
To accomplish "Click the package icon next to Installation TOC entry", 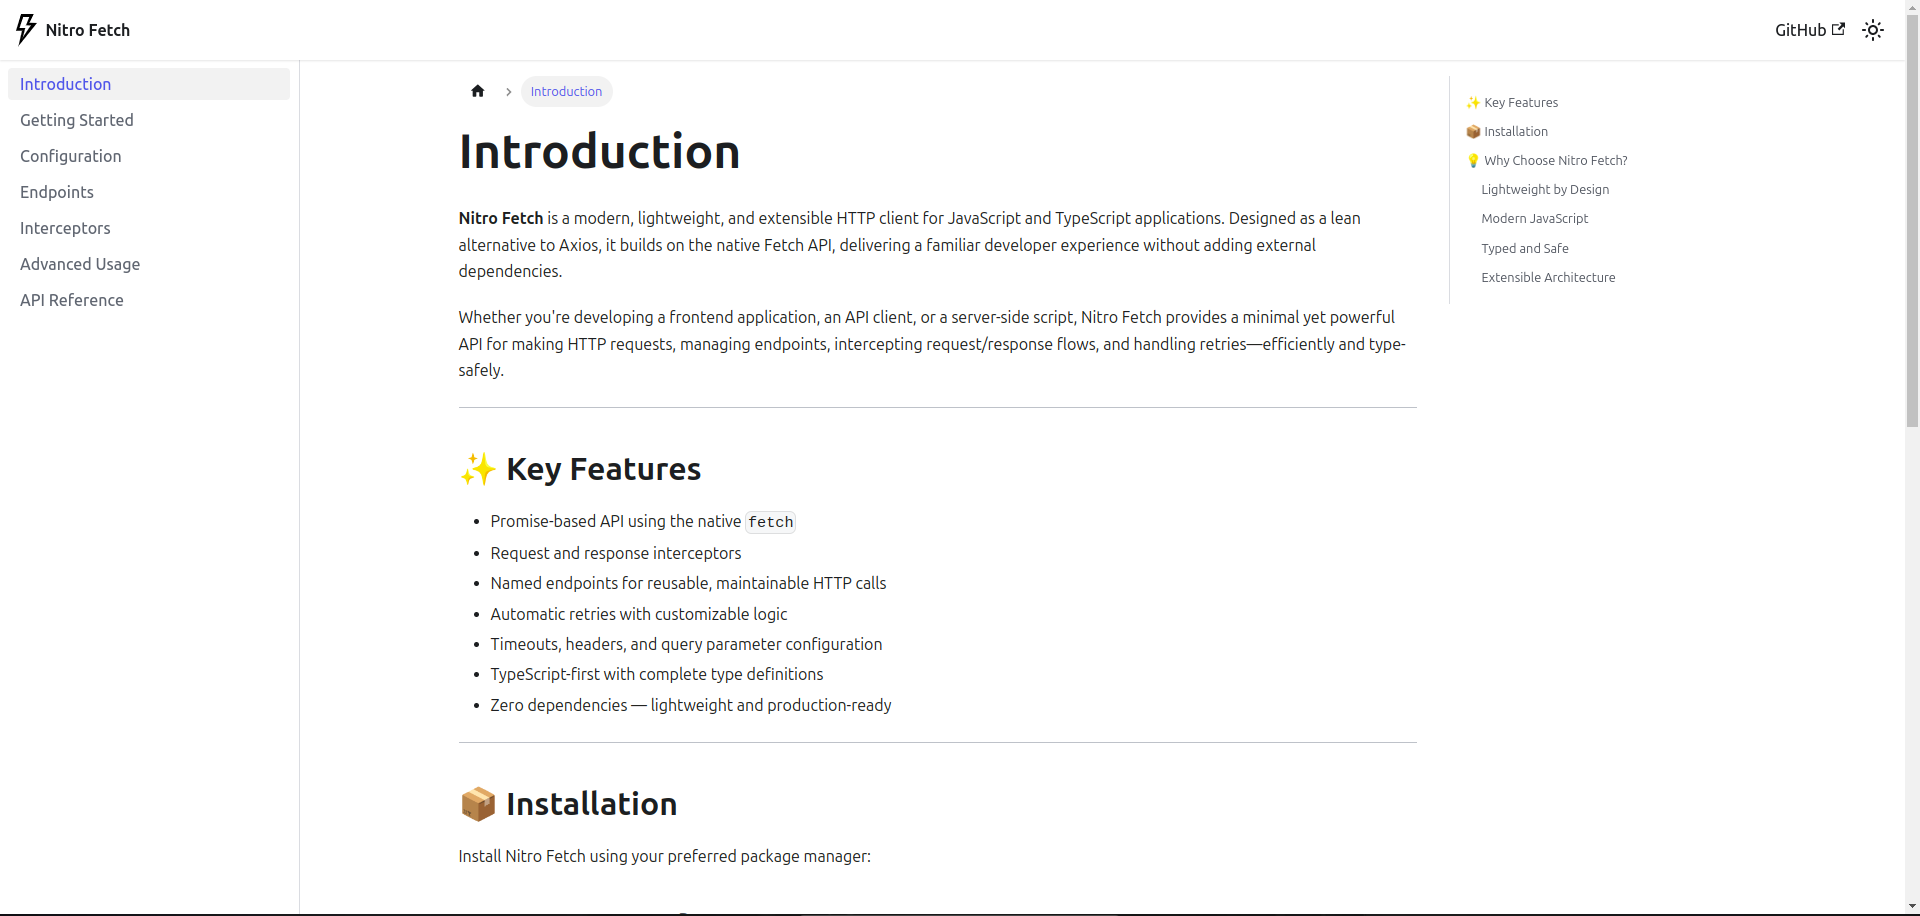I will (x=1473, y=131).
